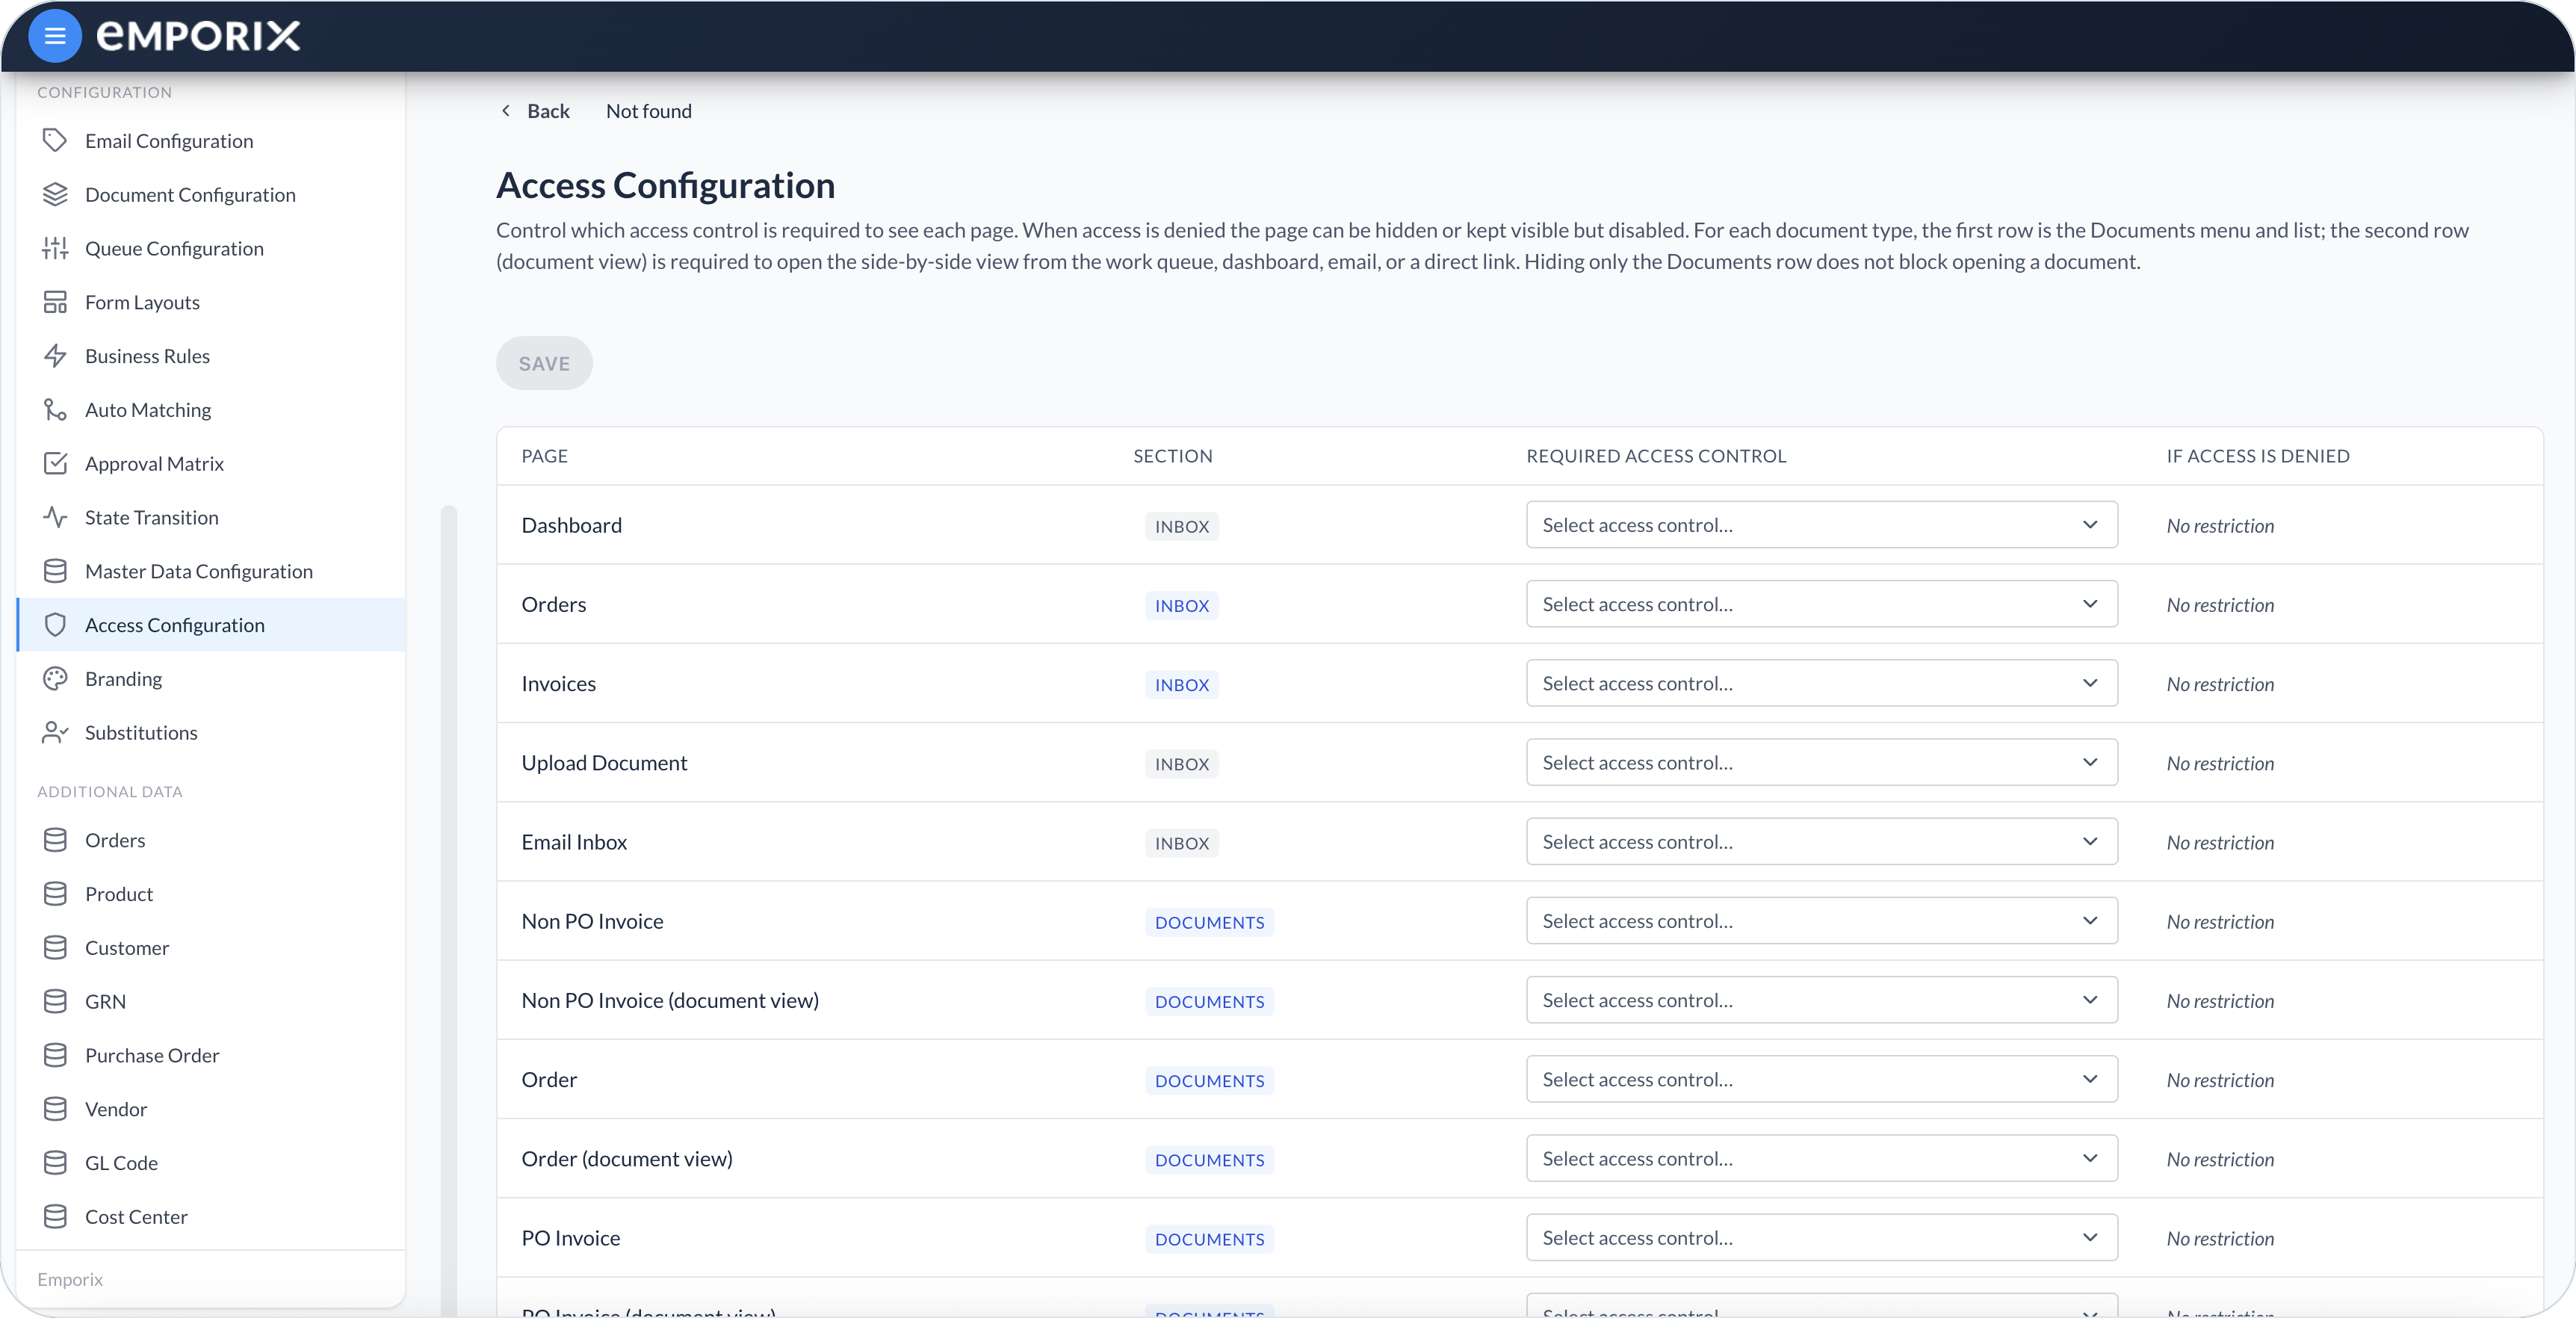2576x1318 pixels.
Task: Open Orders row access control dropdown
Action: point(1821,604)
